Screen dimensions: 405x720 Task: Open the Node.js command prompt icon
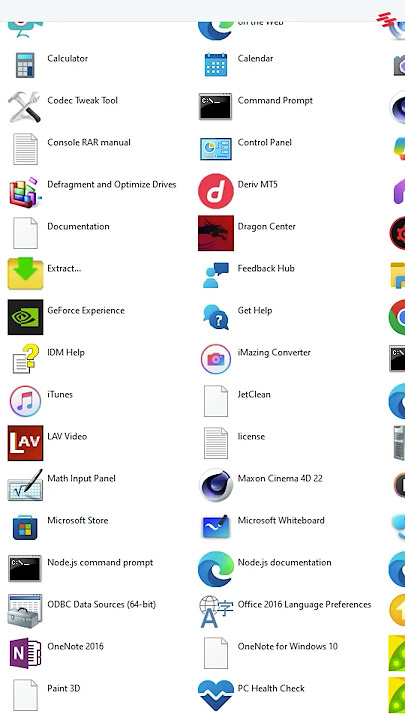point(25,568)
